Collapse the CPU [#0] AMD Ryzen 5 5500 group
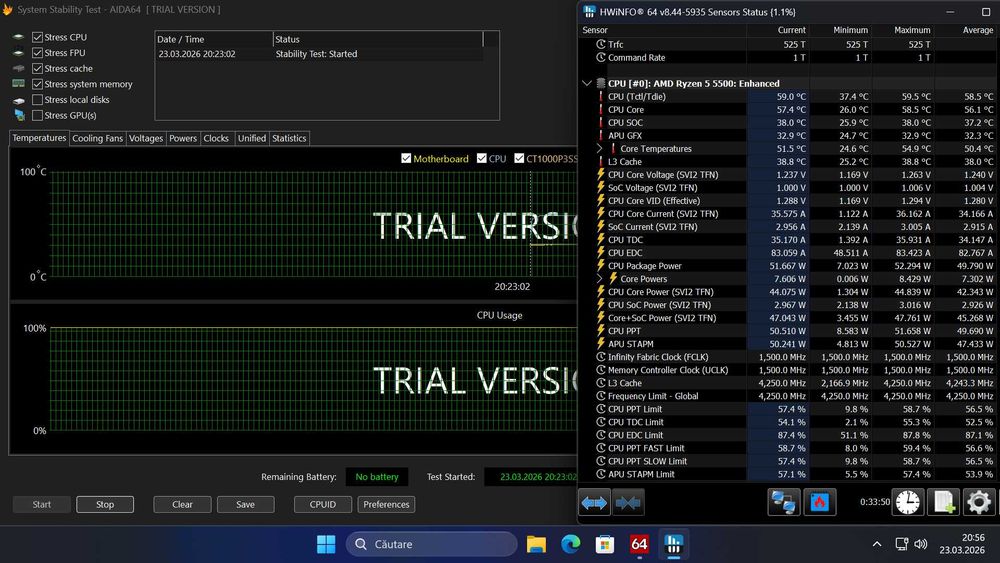 pos(587,84)
